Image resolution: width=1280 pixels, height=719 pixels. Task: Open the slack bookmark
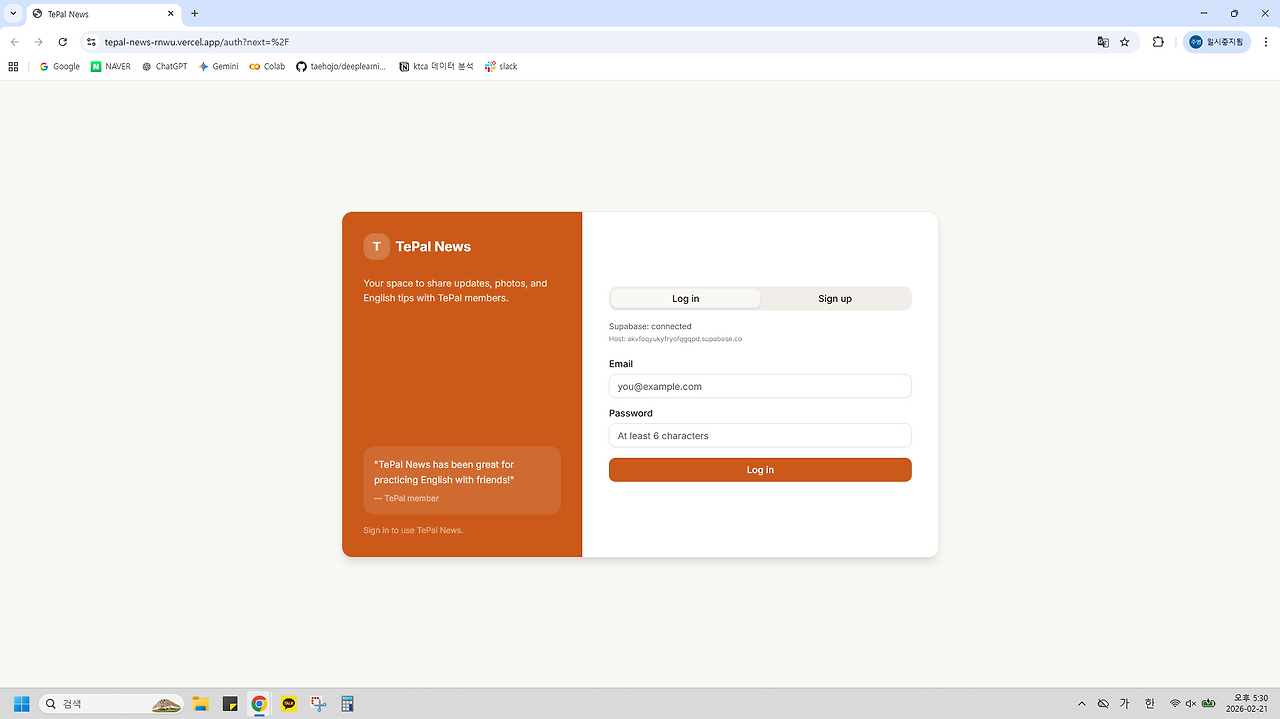point(502,66)
